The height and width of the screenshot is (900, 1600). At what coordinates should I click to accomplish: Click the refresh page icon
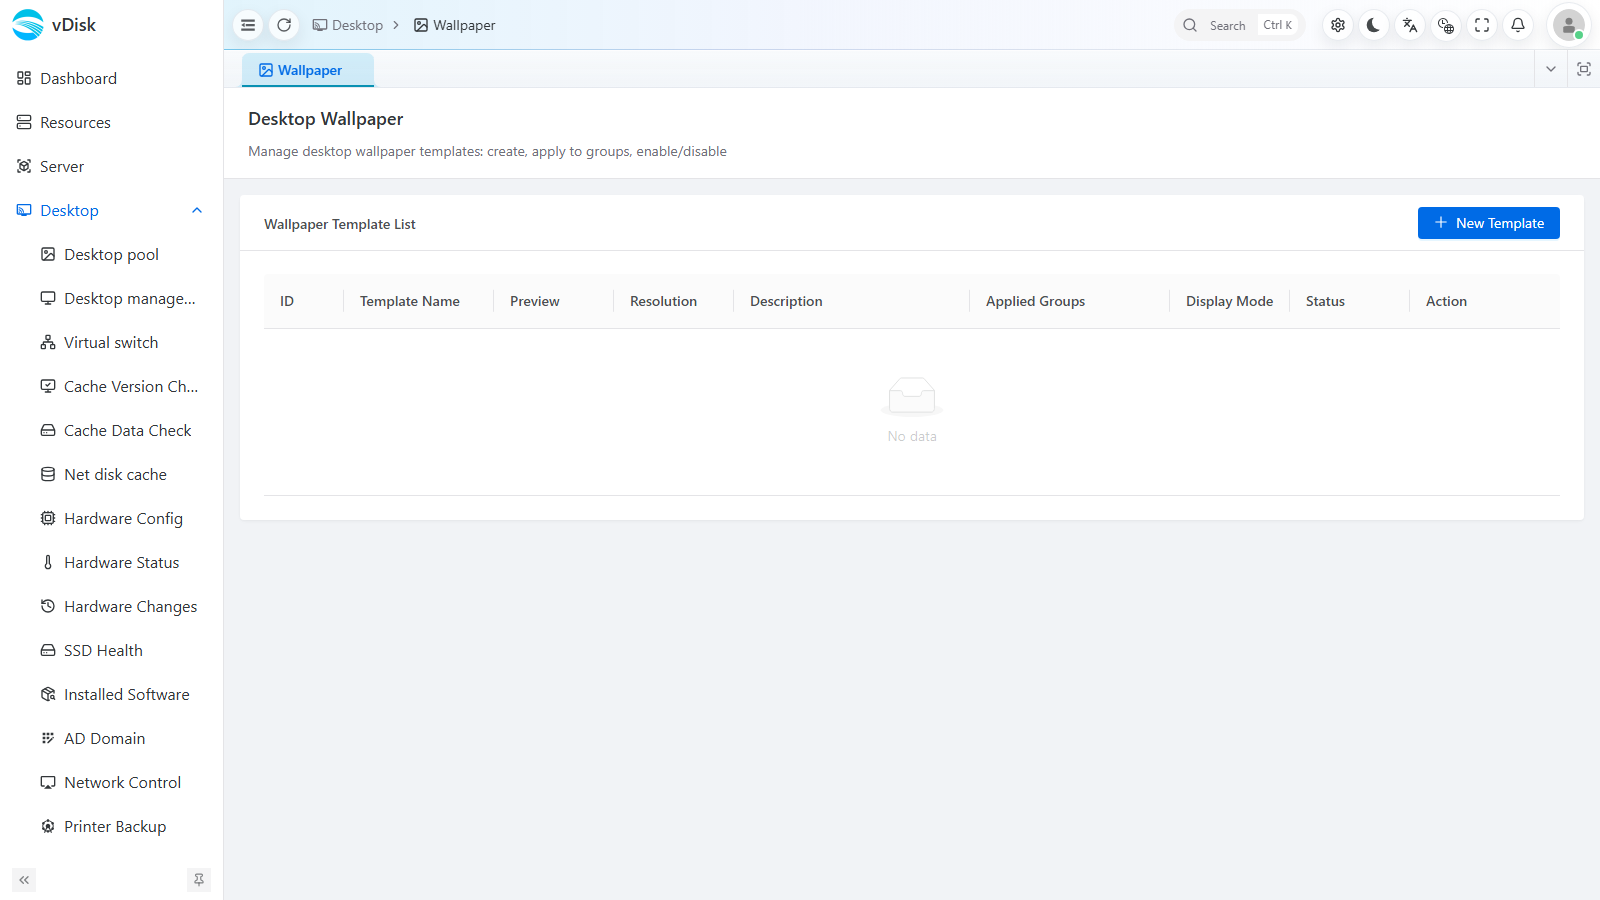coord(284,25)
